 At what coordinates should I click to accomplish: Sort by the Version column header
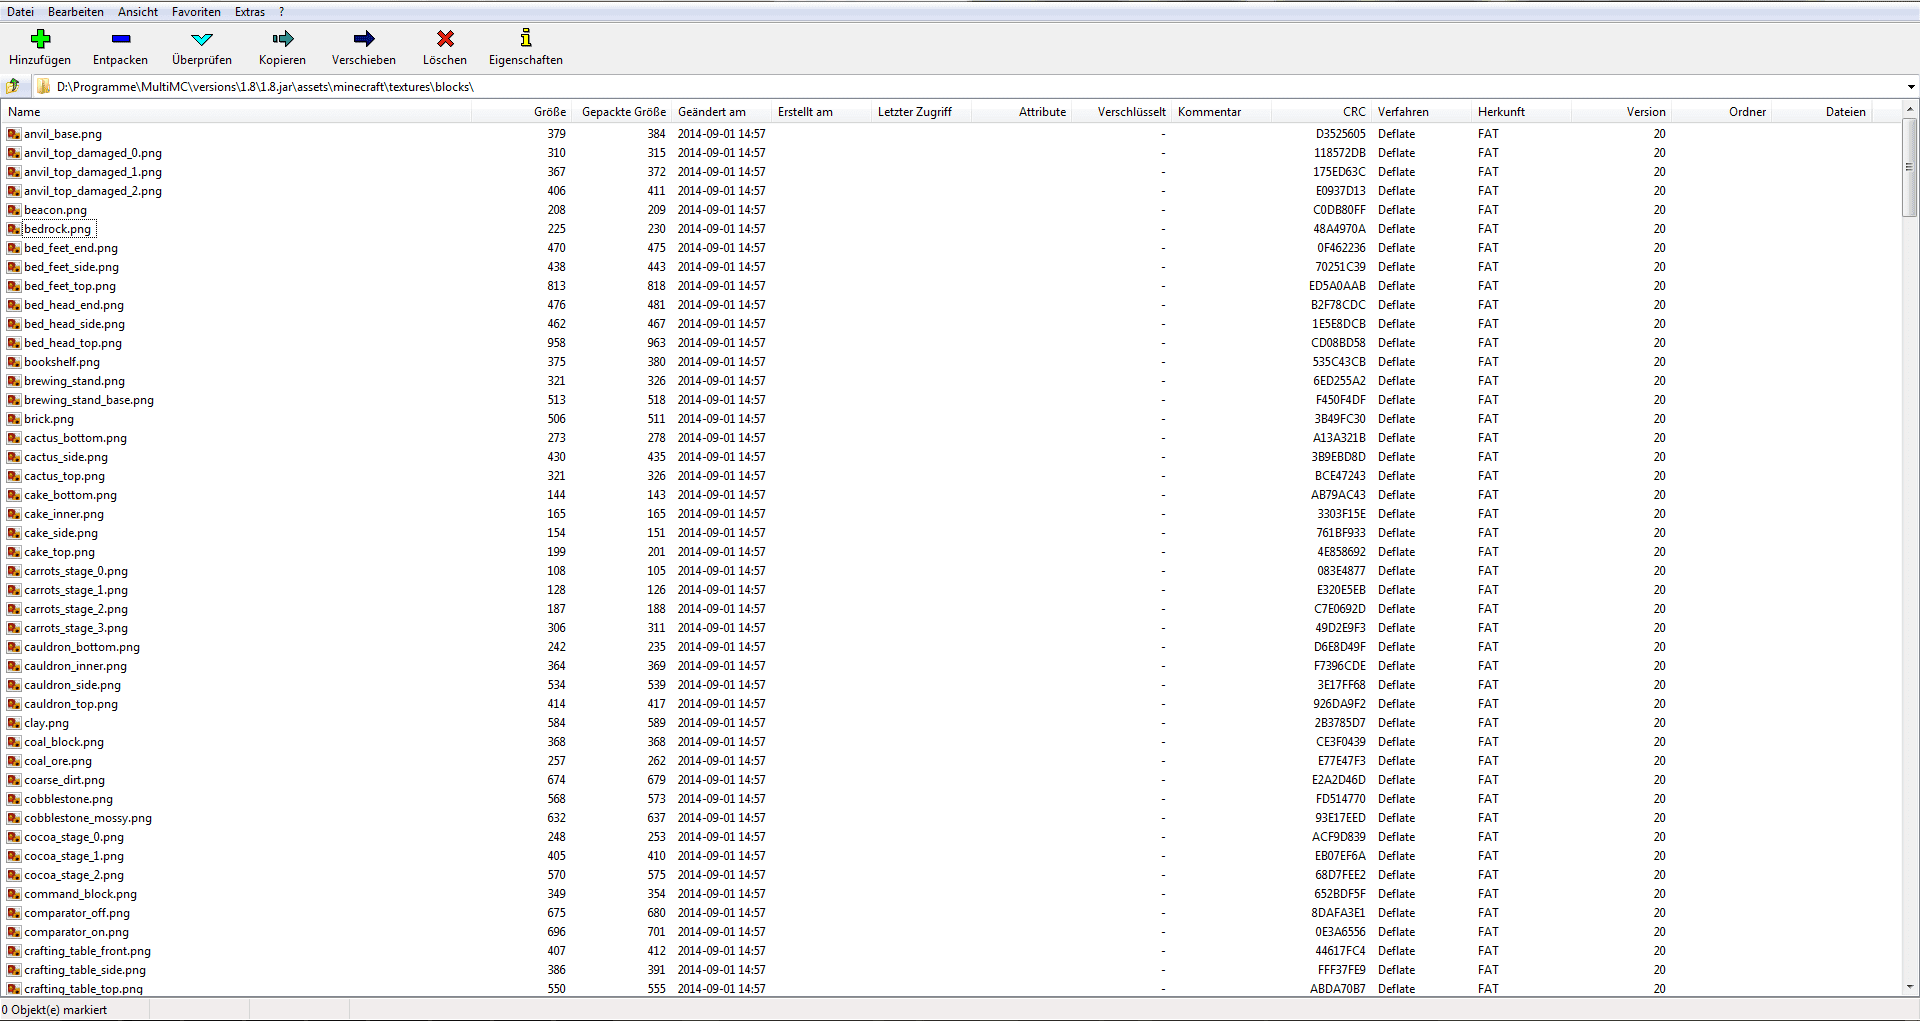[1621, 112]
